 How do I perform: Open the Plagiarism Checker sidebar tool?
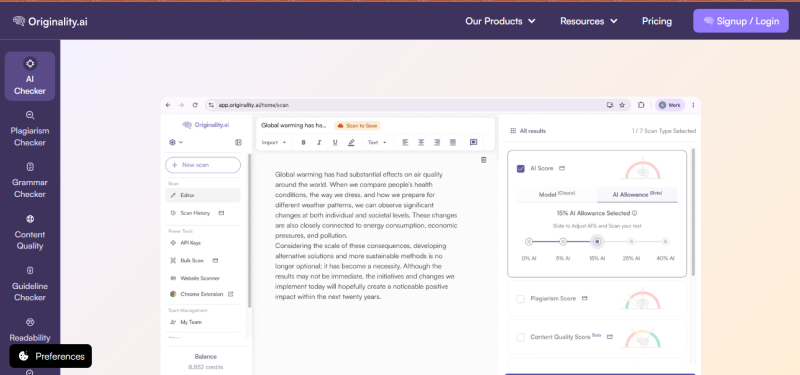30,129
